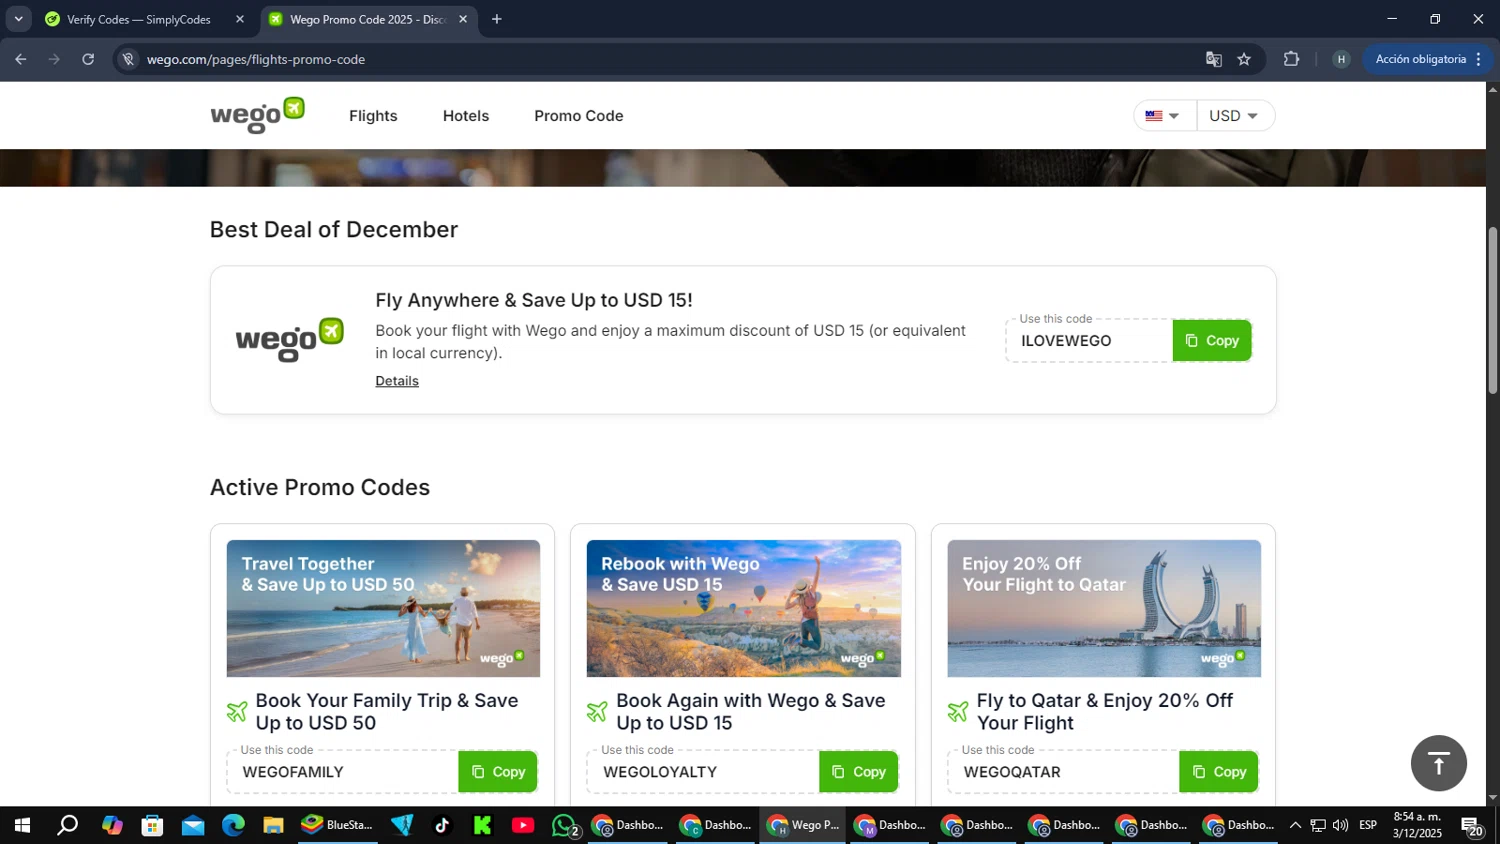Click the wego.com address bar URL

click(x=256, y=60)
